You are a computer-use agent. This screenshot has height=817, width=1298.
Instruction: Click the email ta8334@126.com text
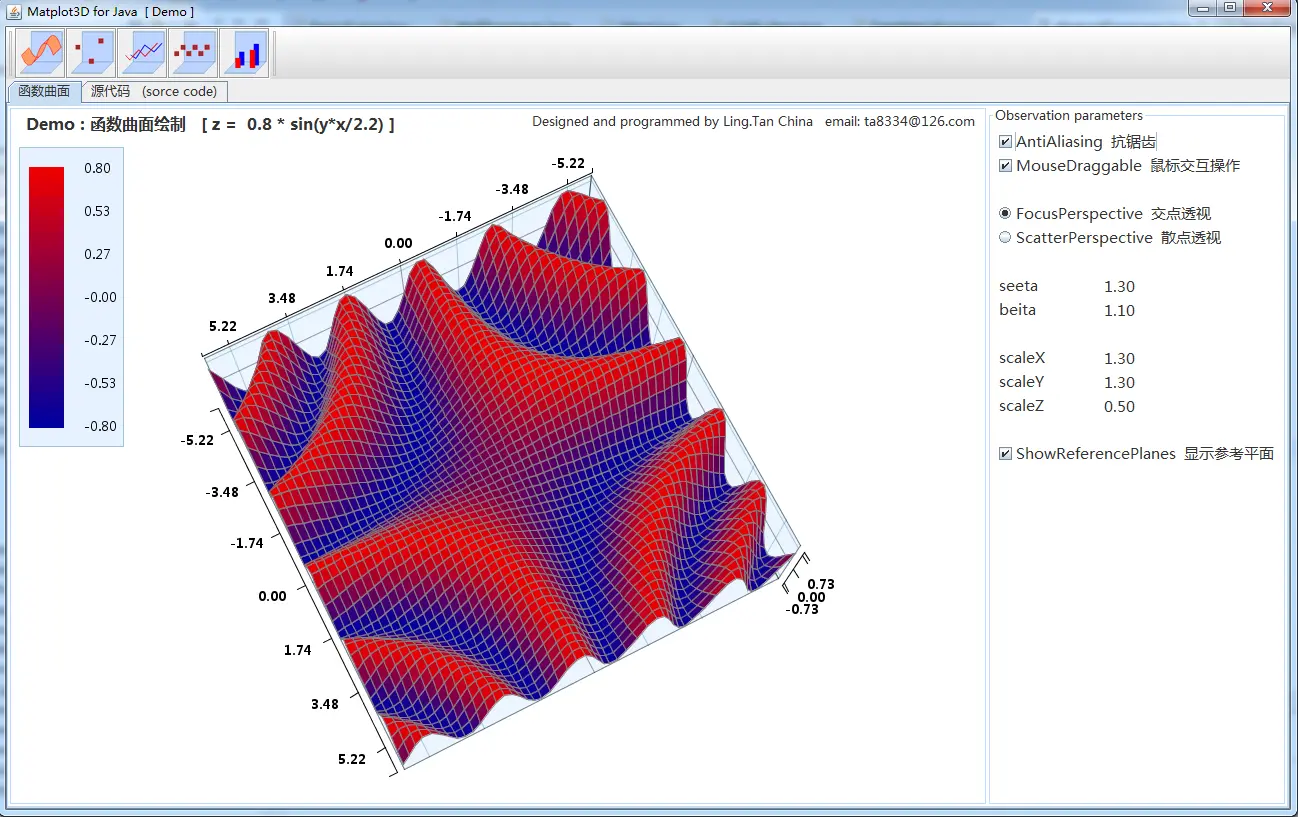point(900,122)
